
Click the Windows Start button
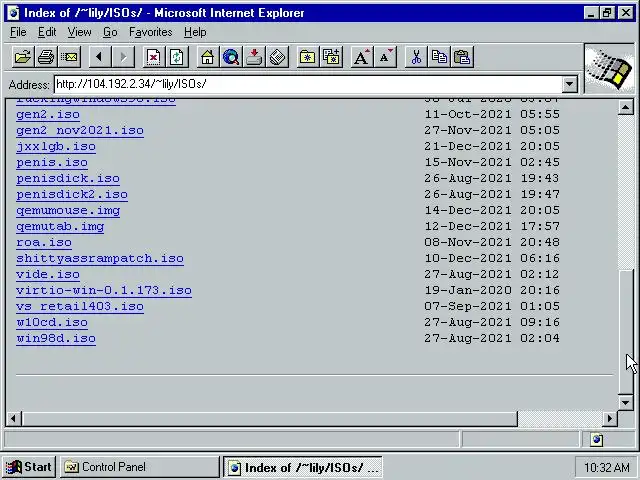(x=29, y=467)
